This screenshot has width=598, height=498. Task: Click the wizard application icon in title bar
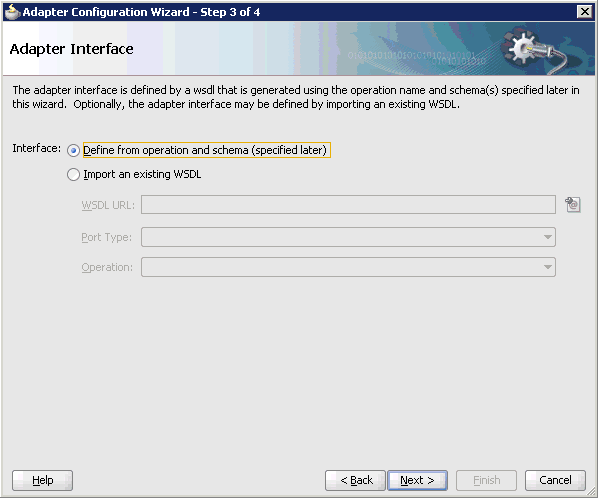click(x=12, y=12)
